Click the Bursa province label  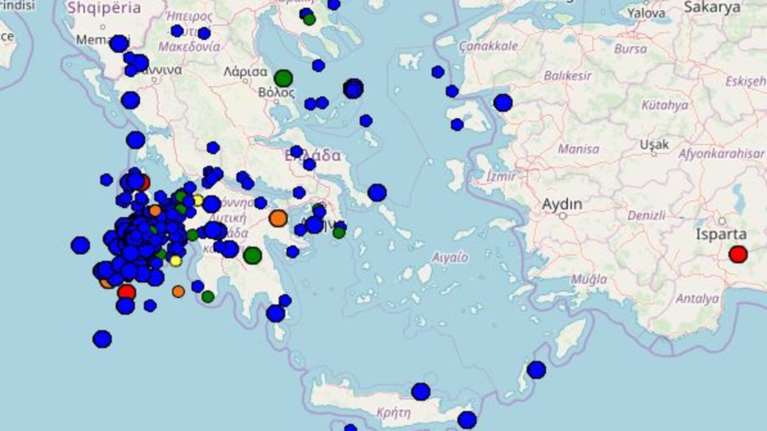click(631, 49)
